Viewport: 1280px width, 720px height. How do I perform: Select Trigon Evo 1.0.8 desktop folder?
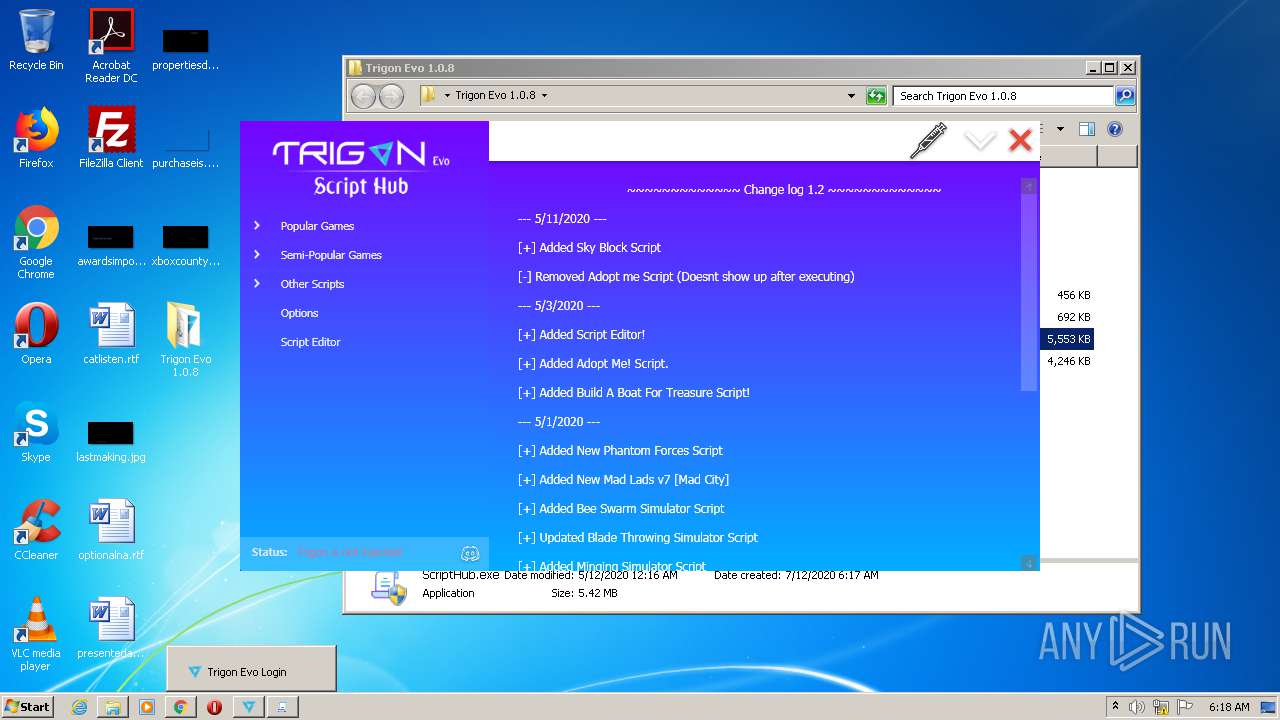click(x=186, y=340)
